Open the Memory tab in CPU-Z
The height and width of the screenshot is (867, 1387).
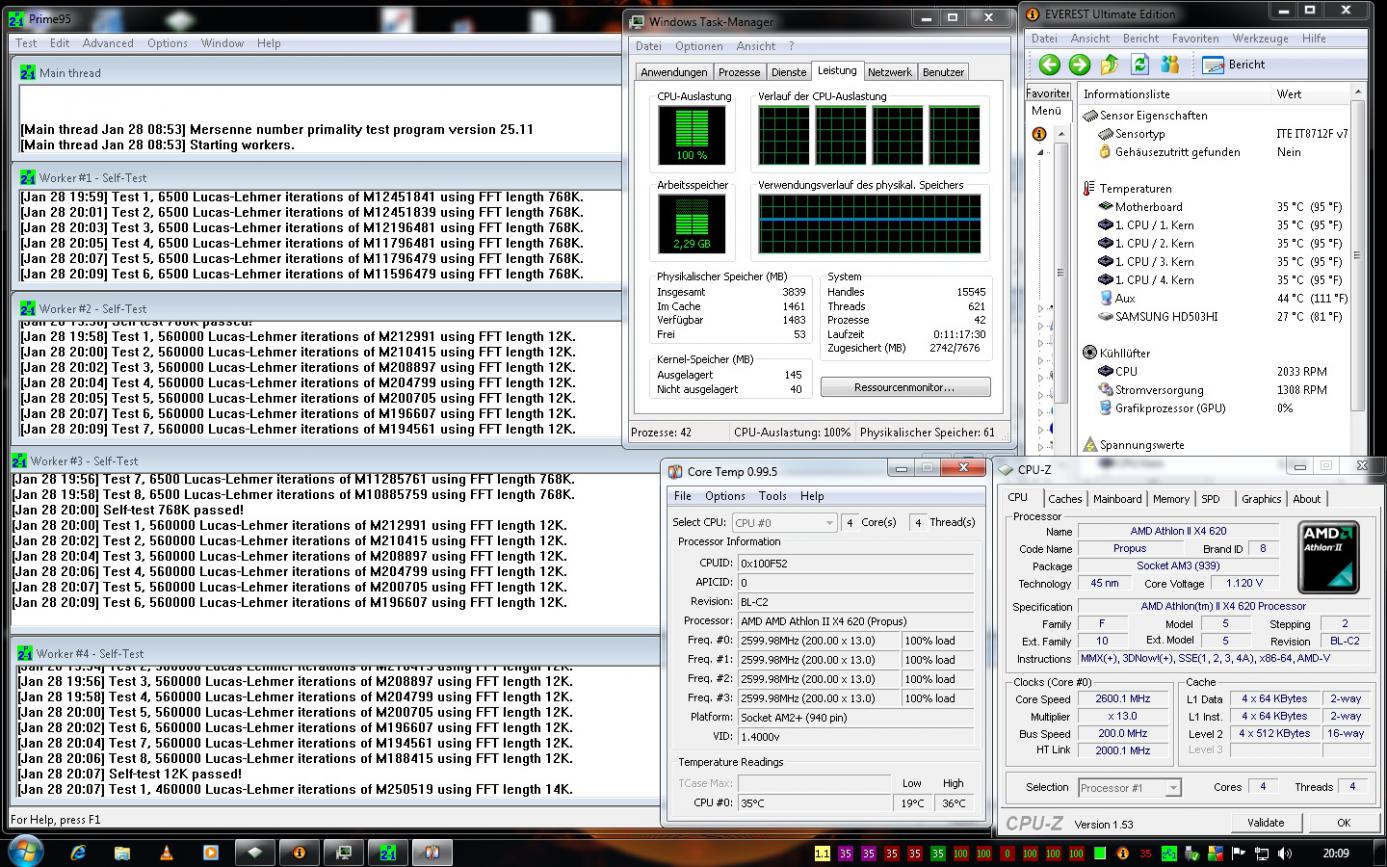1171,499
